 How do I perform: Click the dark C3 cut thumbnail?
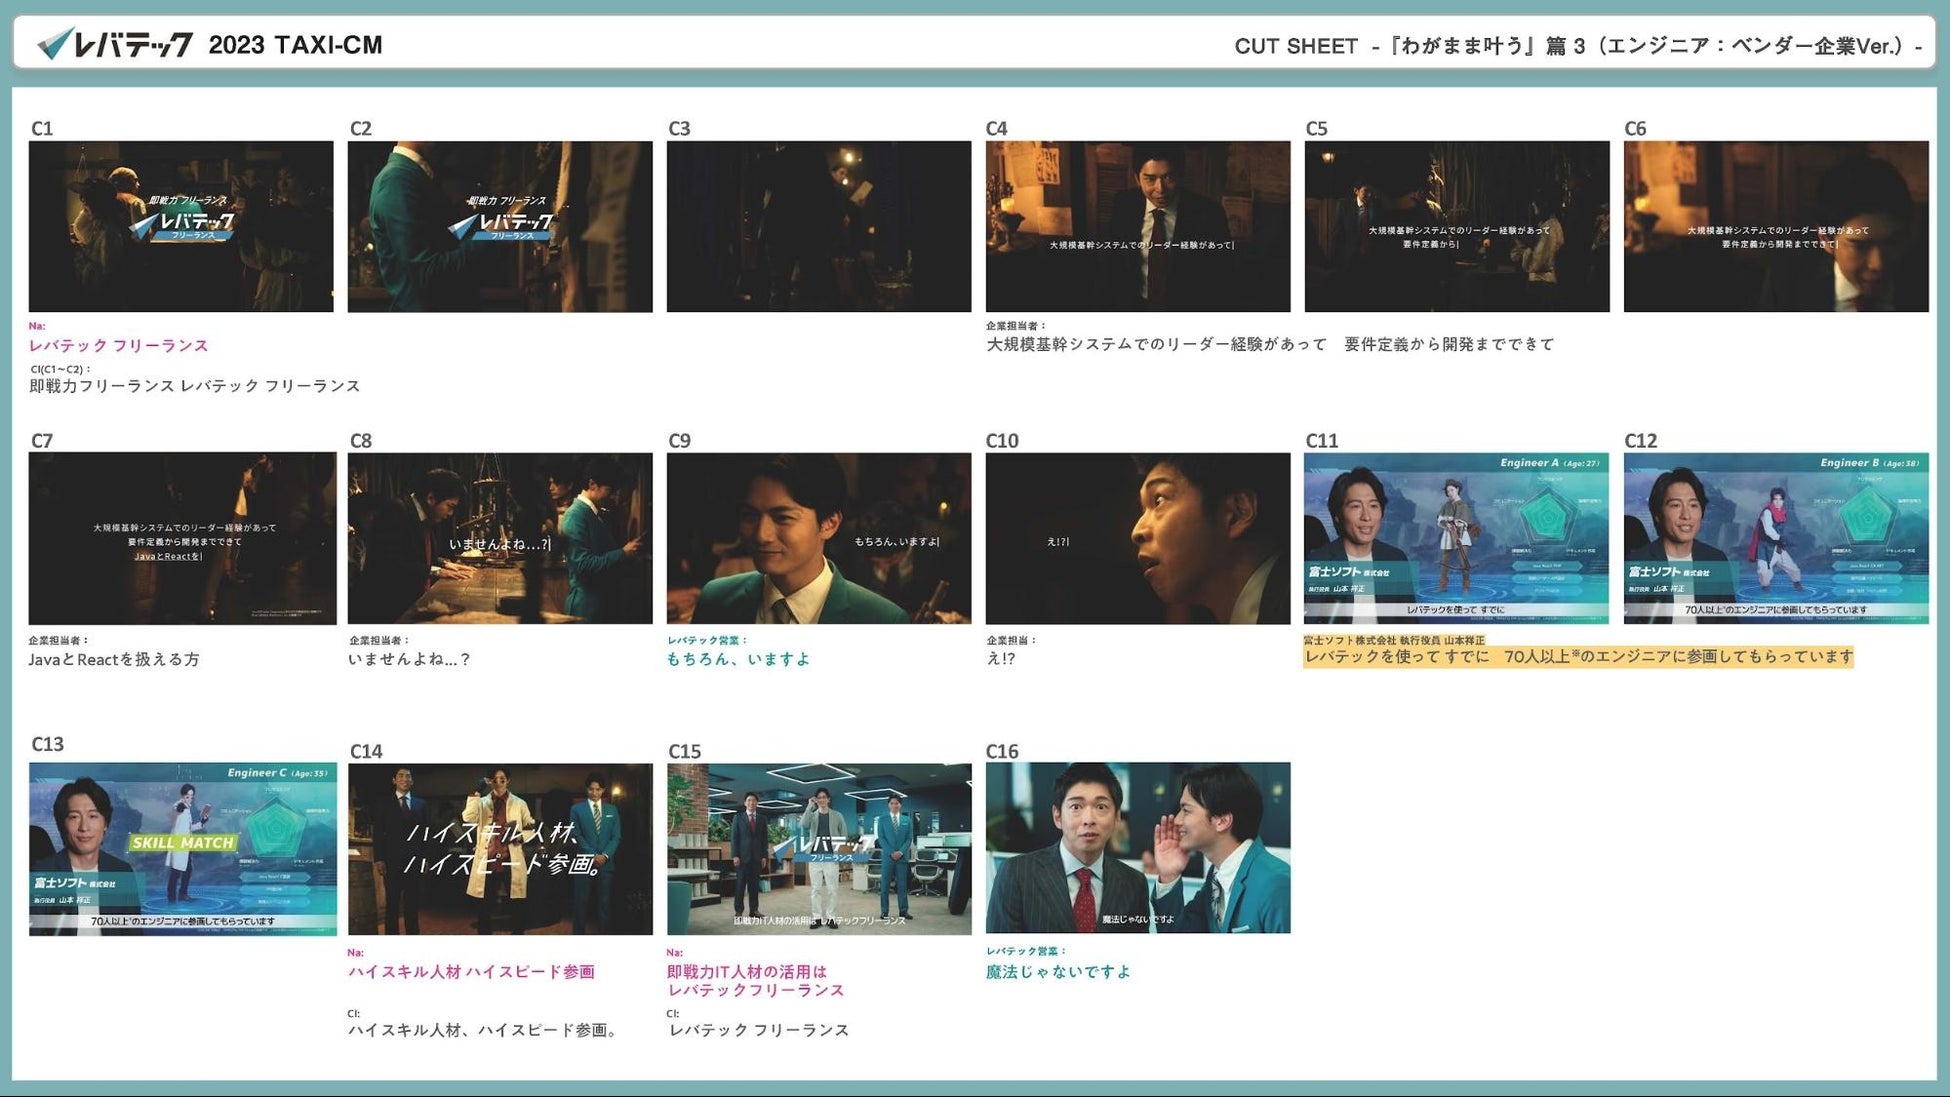coord(819,226)
